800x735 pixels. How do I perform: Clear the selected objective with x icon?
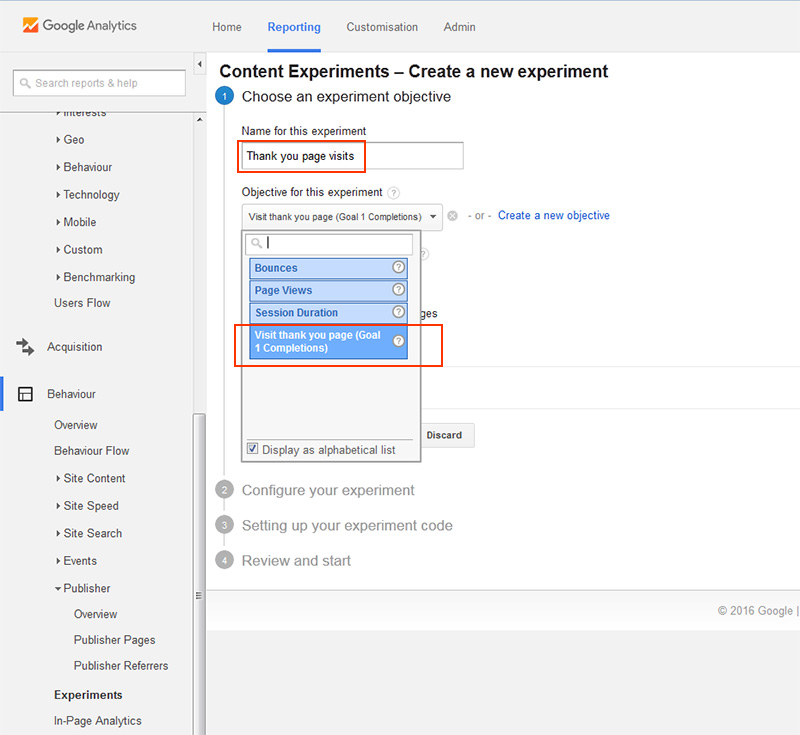pyautogui.click(x=453, y=216)
